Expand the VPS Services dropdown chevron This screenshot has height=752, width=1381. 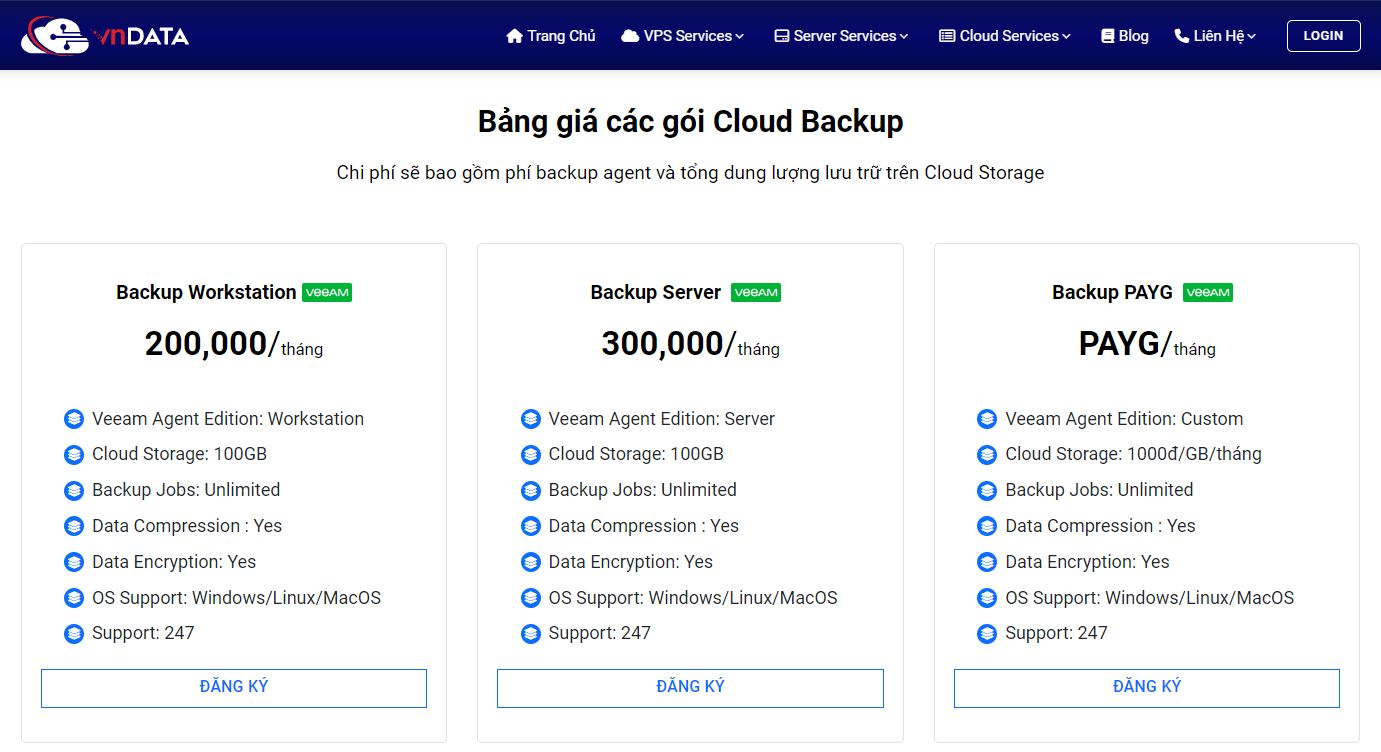point(740,37)
